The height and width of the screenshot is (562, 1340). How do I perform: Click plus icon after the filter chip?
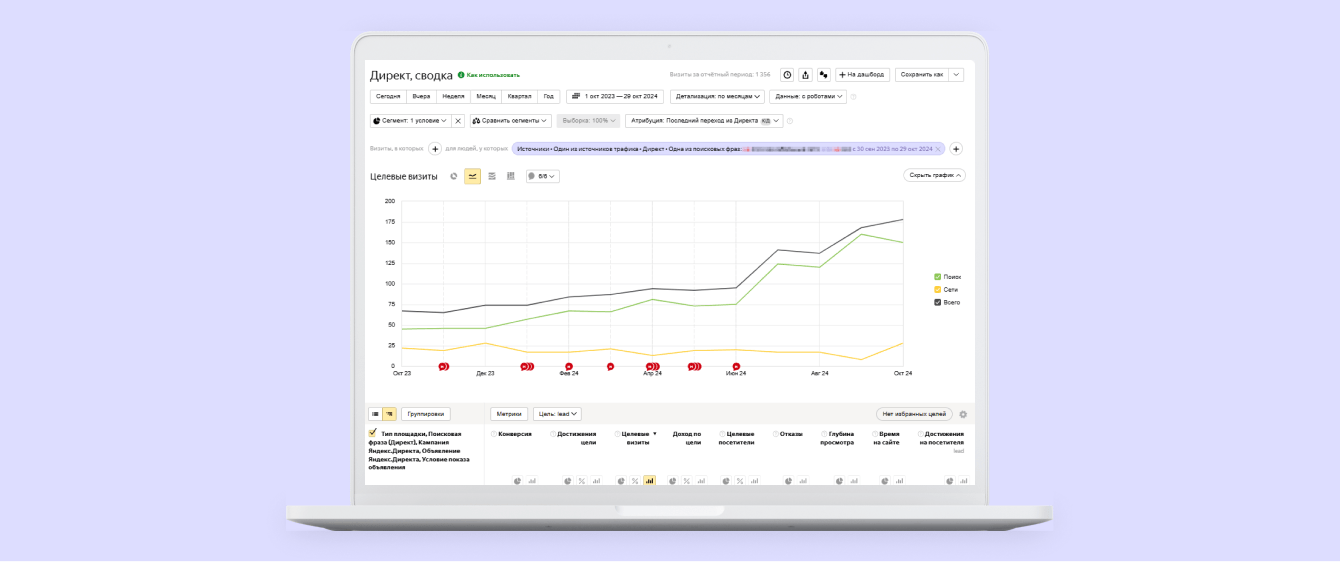tap(955, 149)
